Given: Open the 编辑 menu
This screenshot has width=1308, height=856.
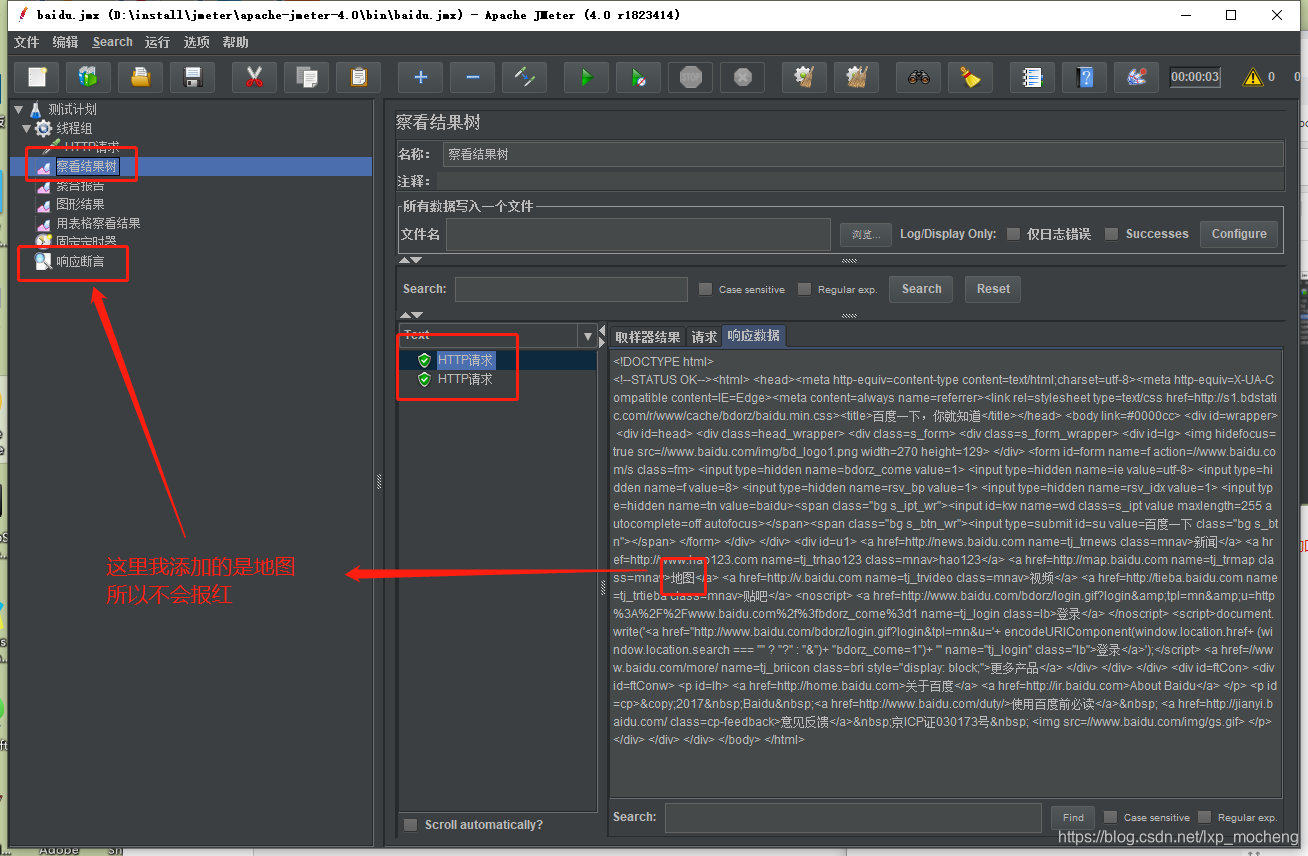Looking at the screenshot, I should coord(65,42).
